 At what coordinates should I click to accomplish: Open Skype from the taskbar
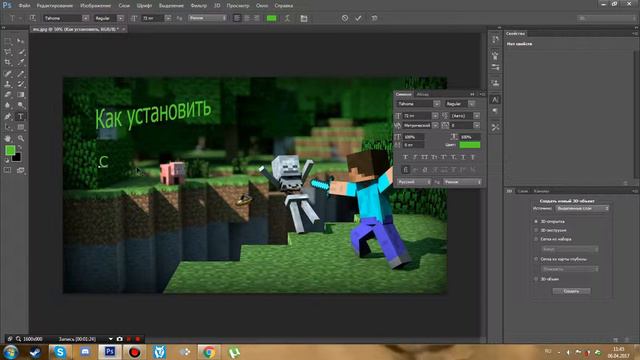pyautogui.click(x=60, y=352)
